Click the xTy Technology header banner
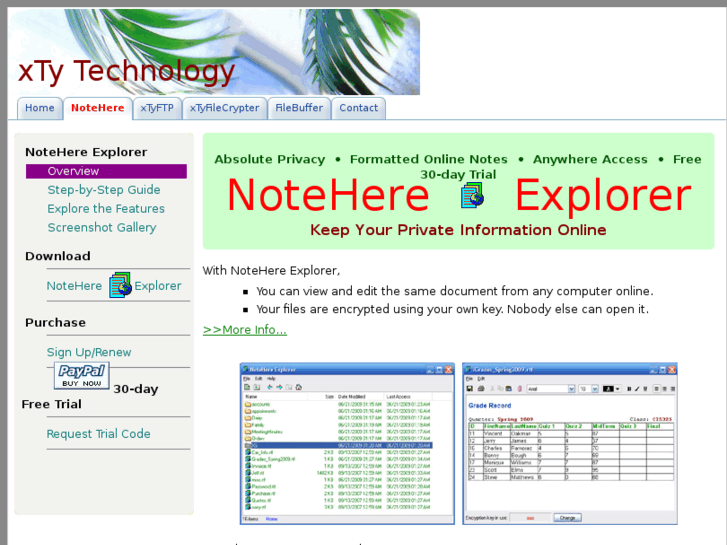Screen dimensions: 727x545 click(x=214, y=52)
